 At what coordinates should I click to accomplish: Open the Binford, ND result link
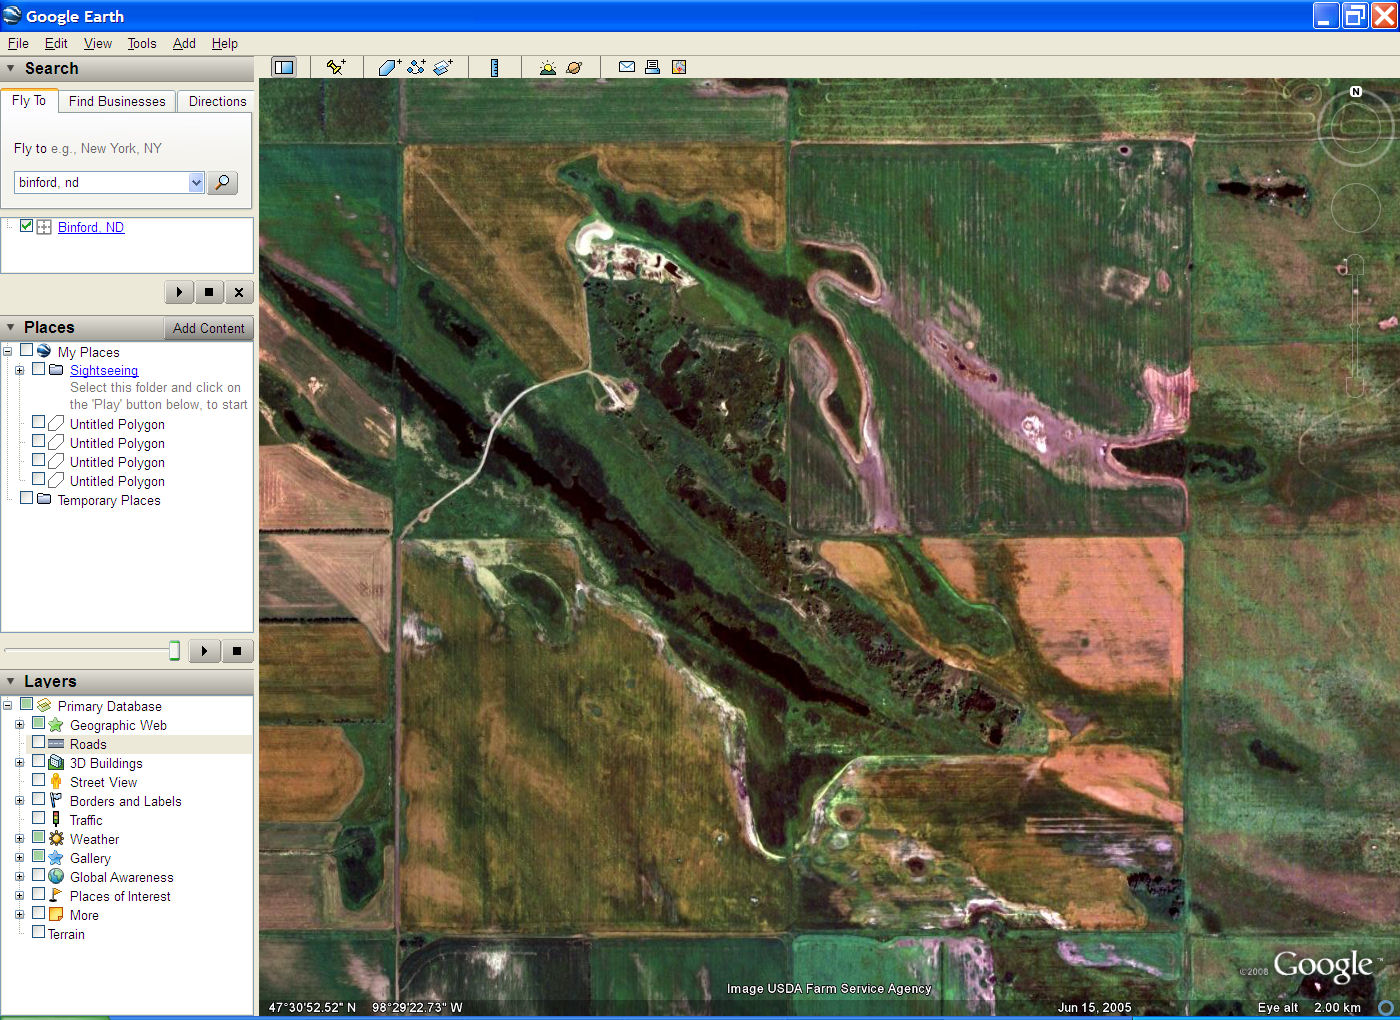(x=91, y=227)
